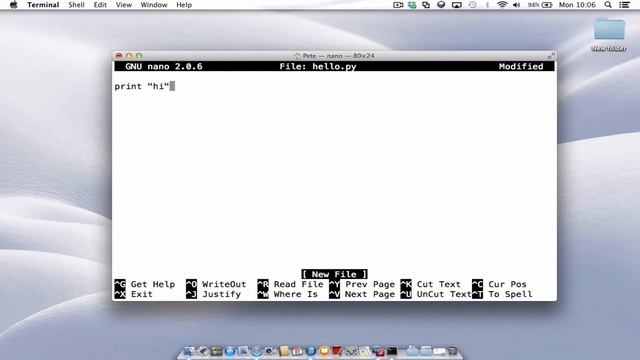Enter full screen using window corner arrows
The image size is (640, 360).
(x=551, y=56)
